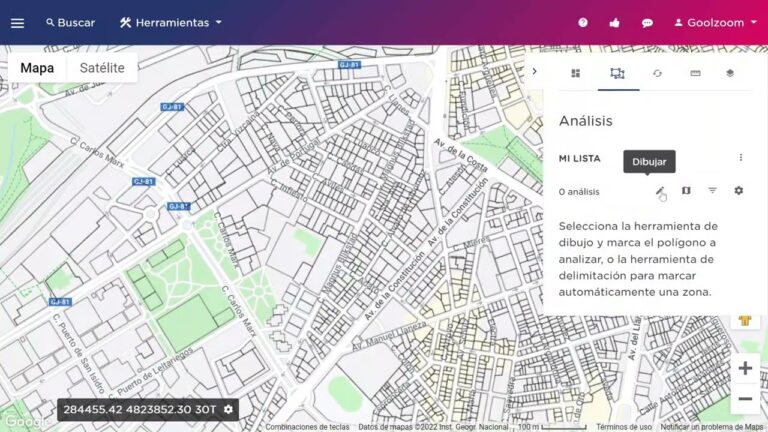Image resolution: width=768 pixels, height=432 pixels.
Task: Open the dashboard grid panel tab
Action: coord(576,73)
